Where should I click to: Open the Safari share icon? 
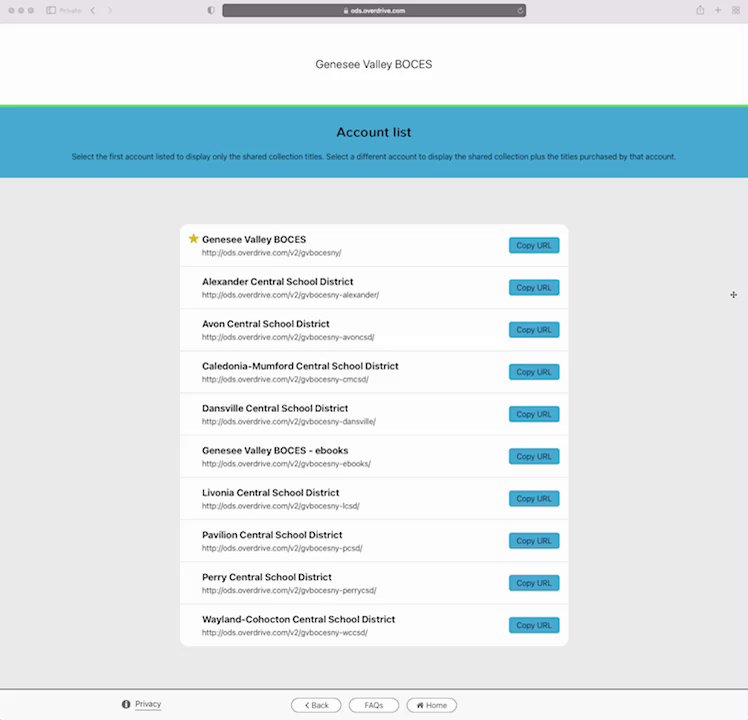(700, 10)
